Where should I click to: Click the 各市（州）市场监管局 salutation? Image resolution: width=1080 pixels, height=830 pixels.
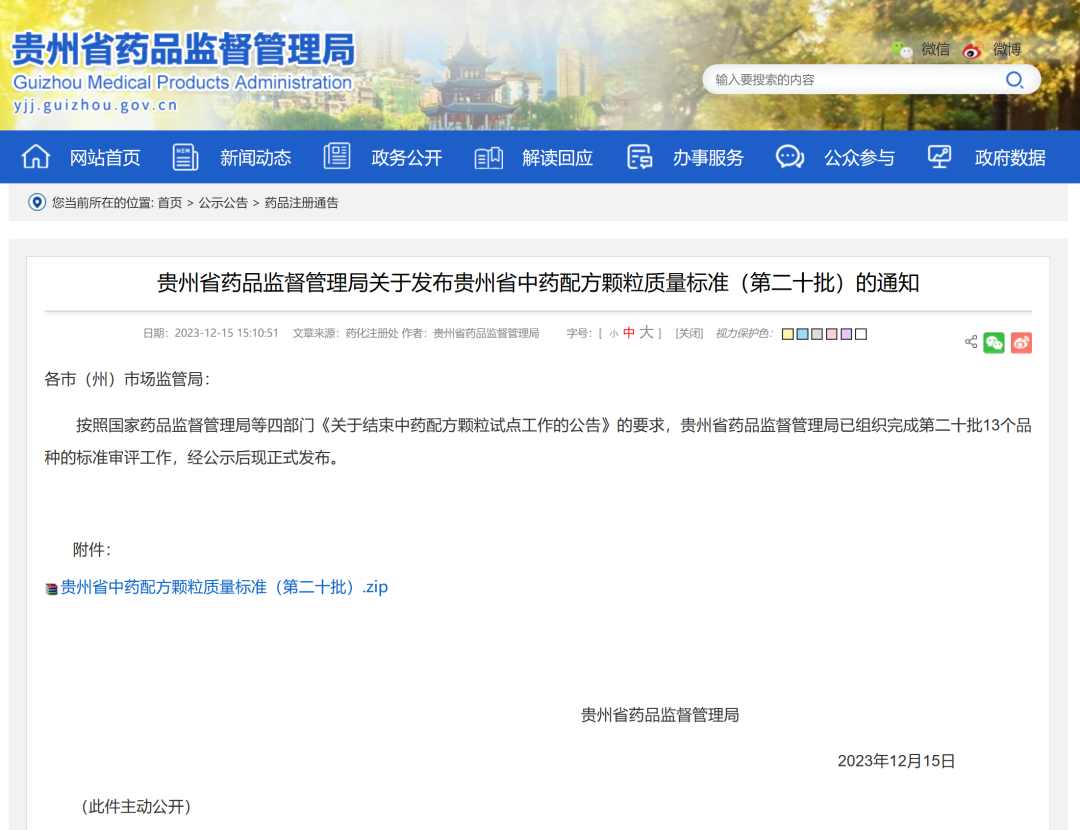(127, 380)
